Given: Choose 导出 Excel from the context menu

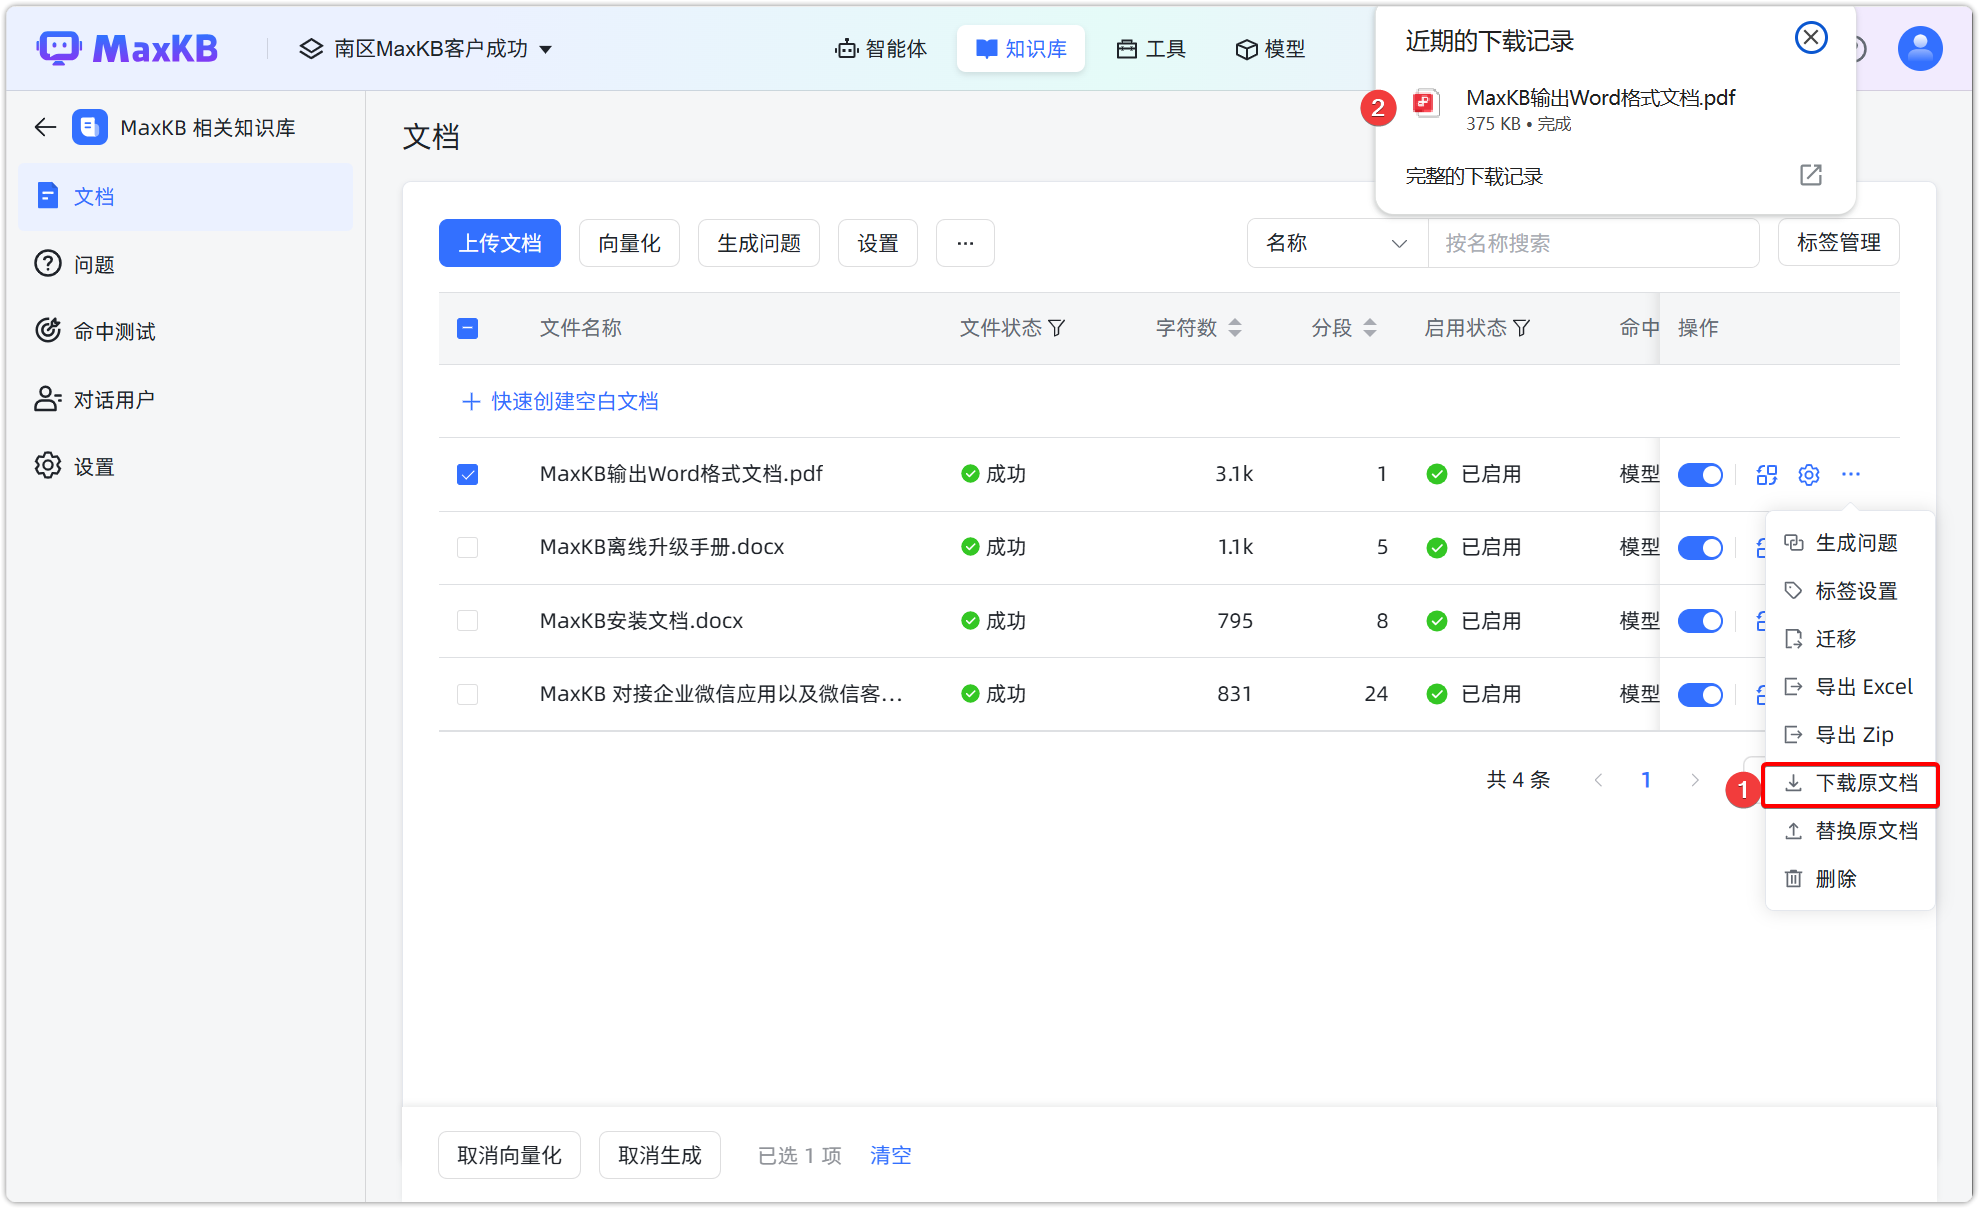Looking at the screenshot, I should [1849, 686].
